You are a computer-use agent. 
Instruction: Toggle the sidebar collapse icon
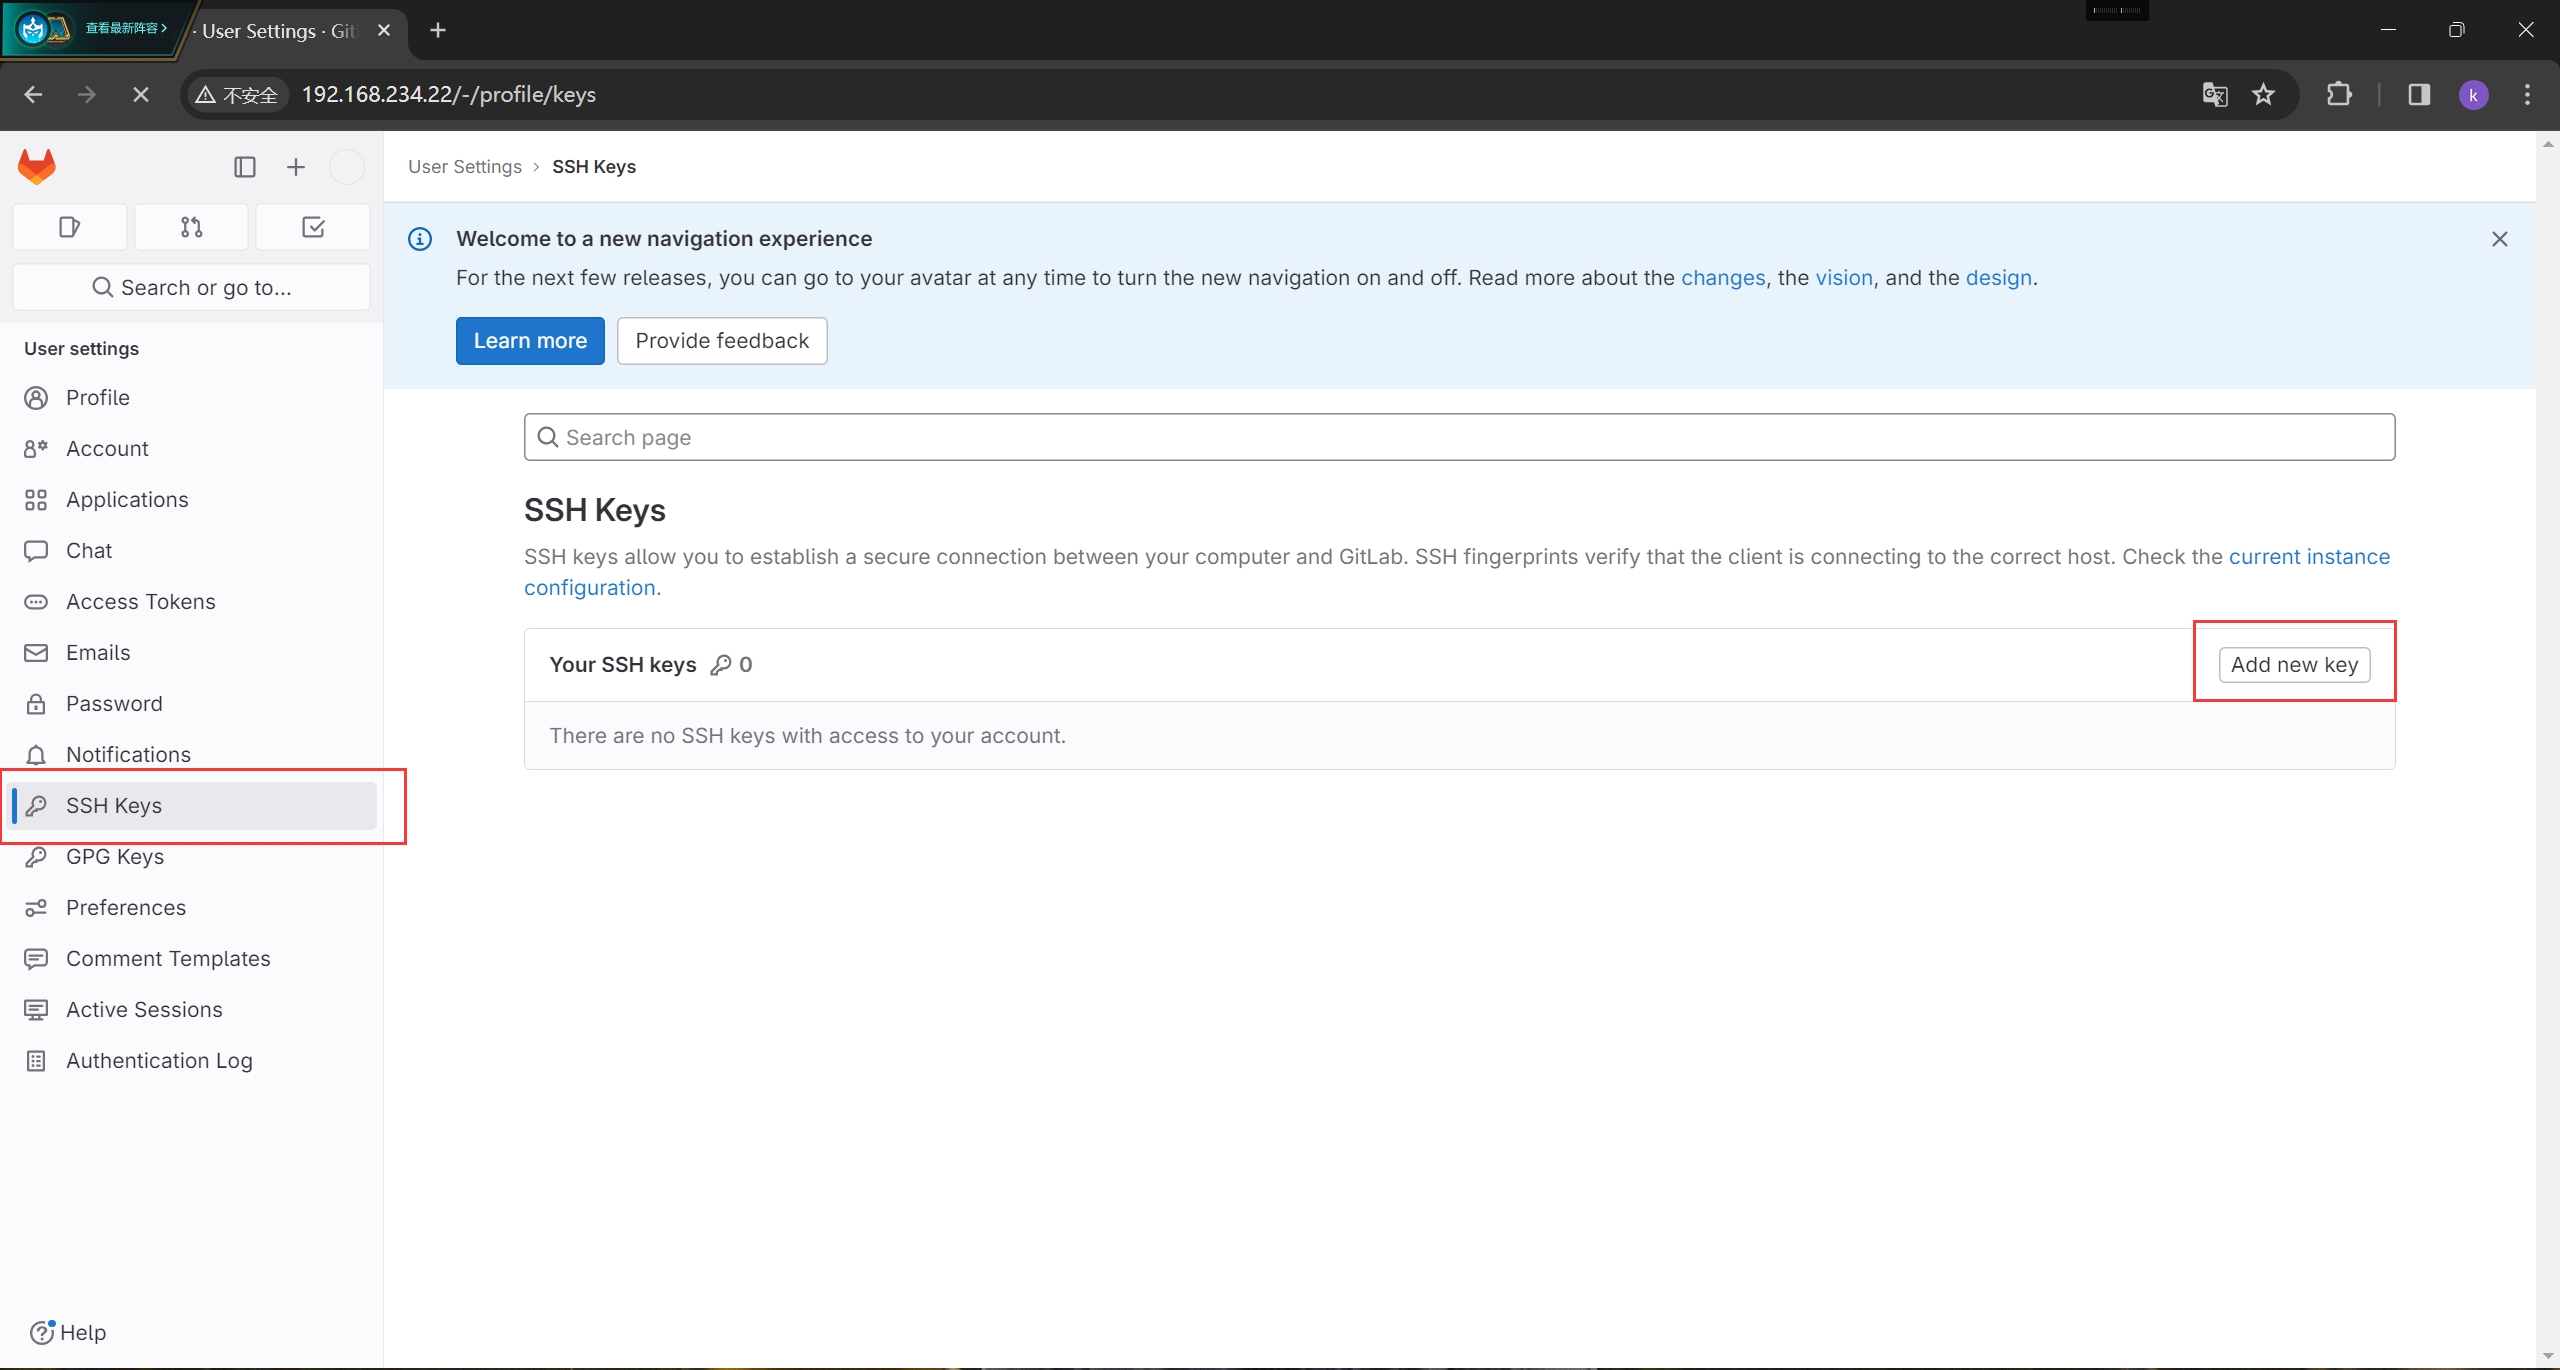coord(245,167)
